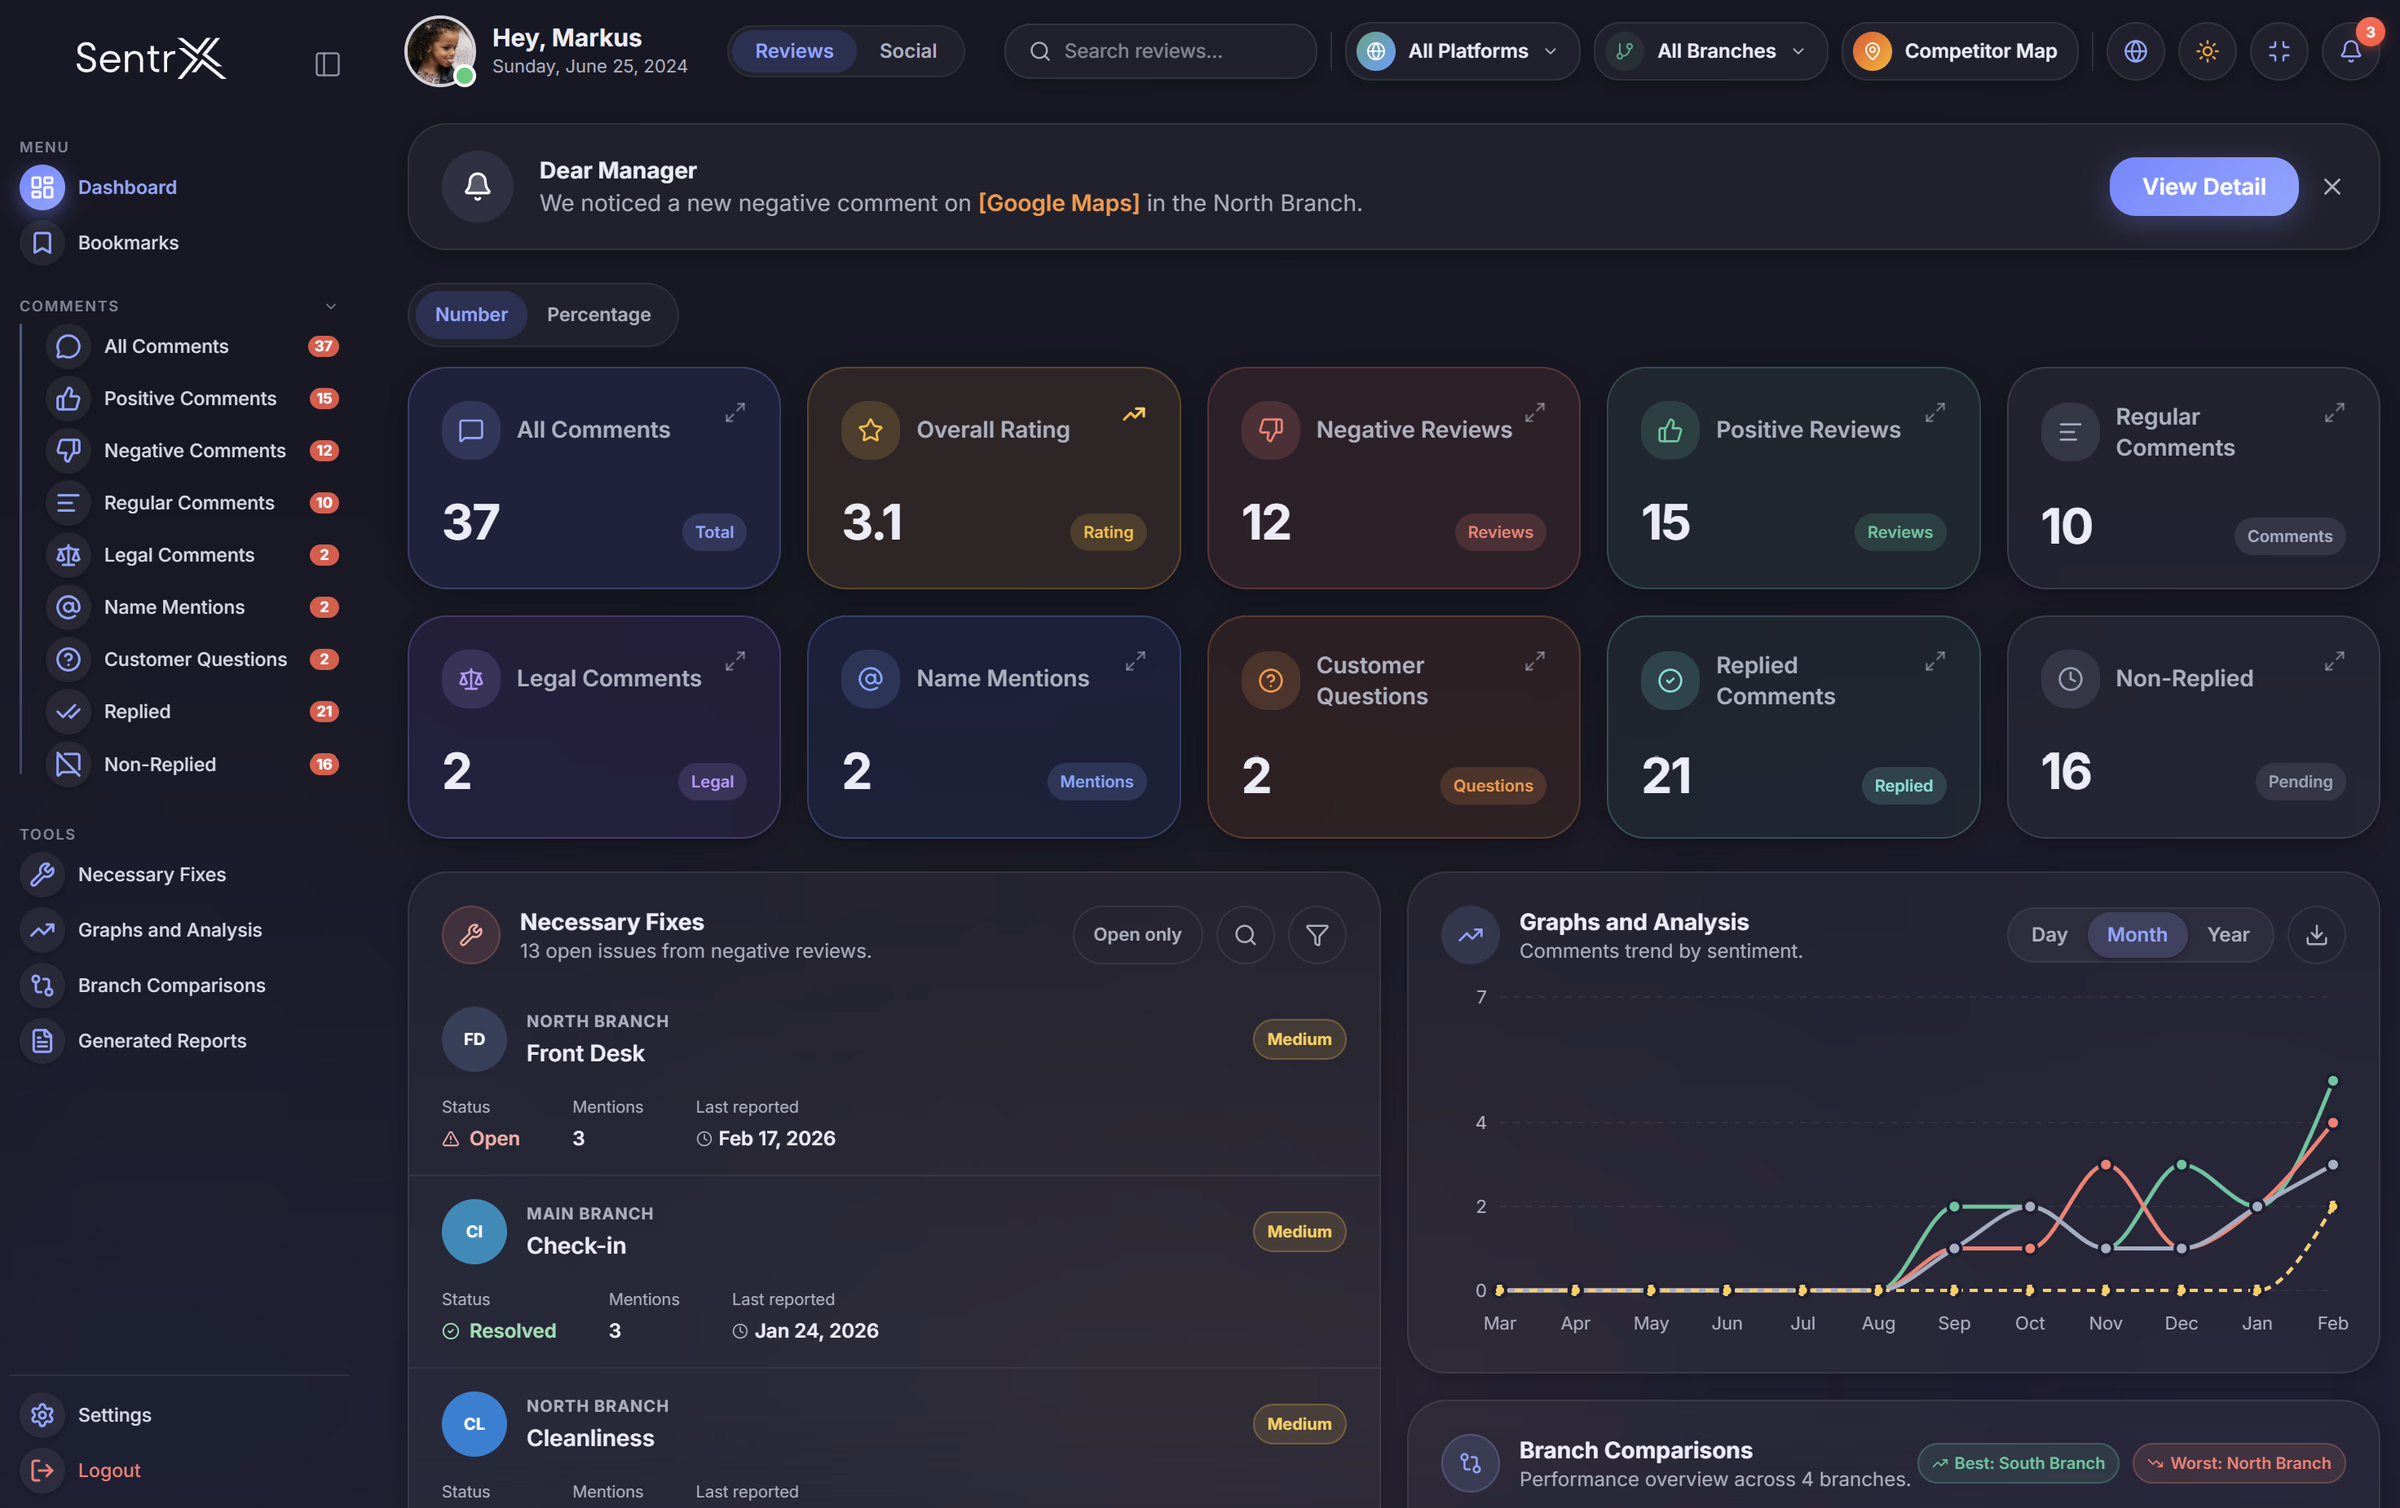Toggle the Open only filter
The height and width of the screenshot is (1508, 2400).
(x=1137, y=934)
